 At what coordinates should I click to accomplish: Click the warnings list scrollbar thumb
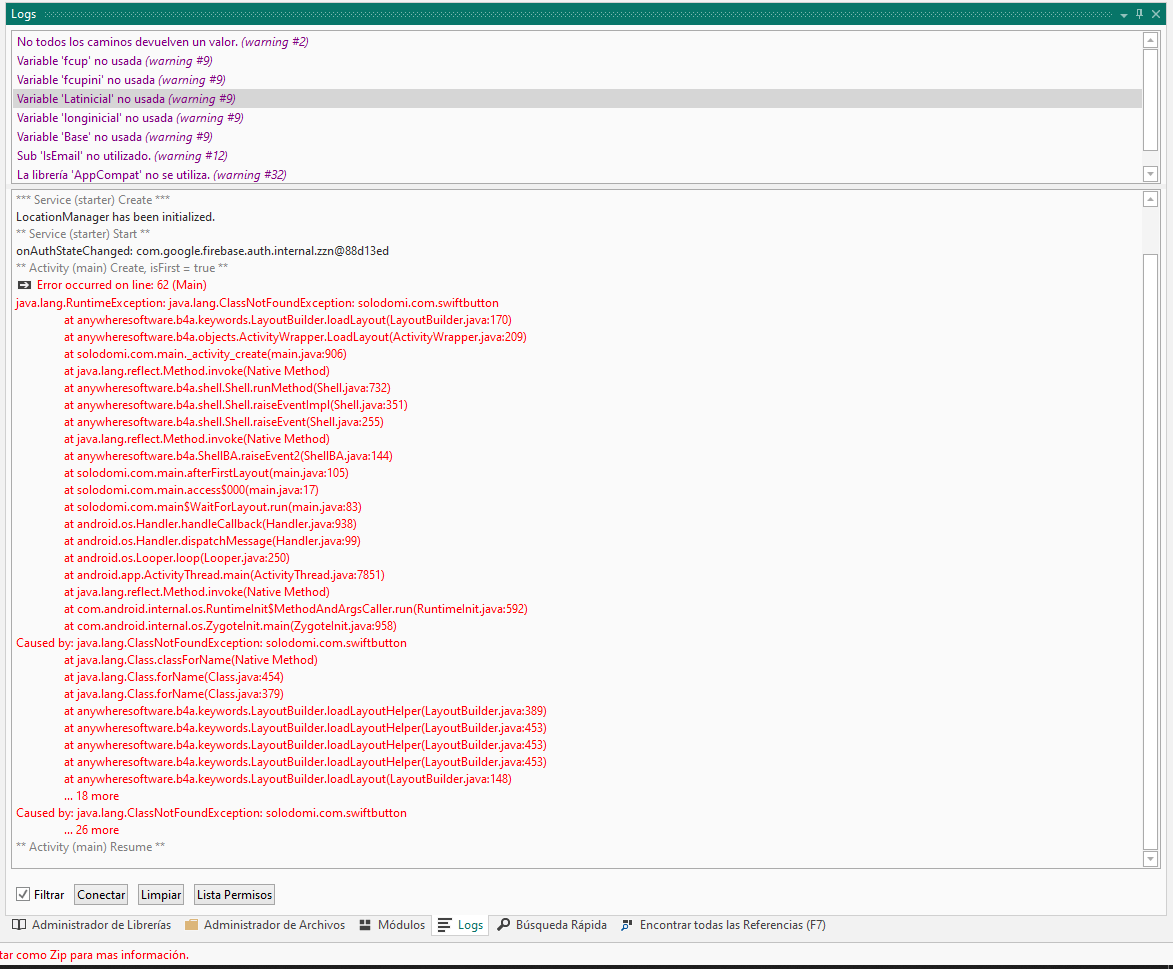coord(1151,100)
